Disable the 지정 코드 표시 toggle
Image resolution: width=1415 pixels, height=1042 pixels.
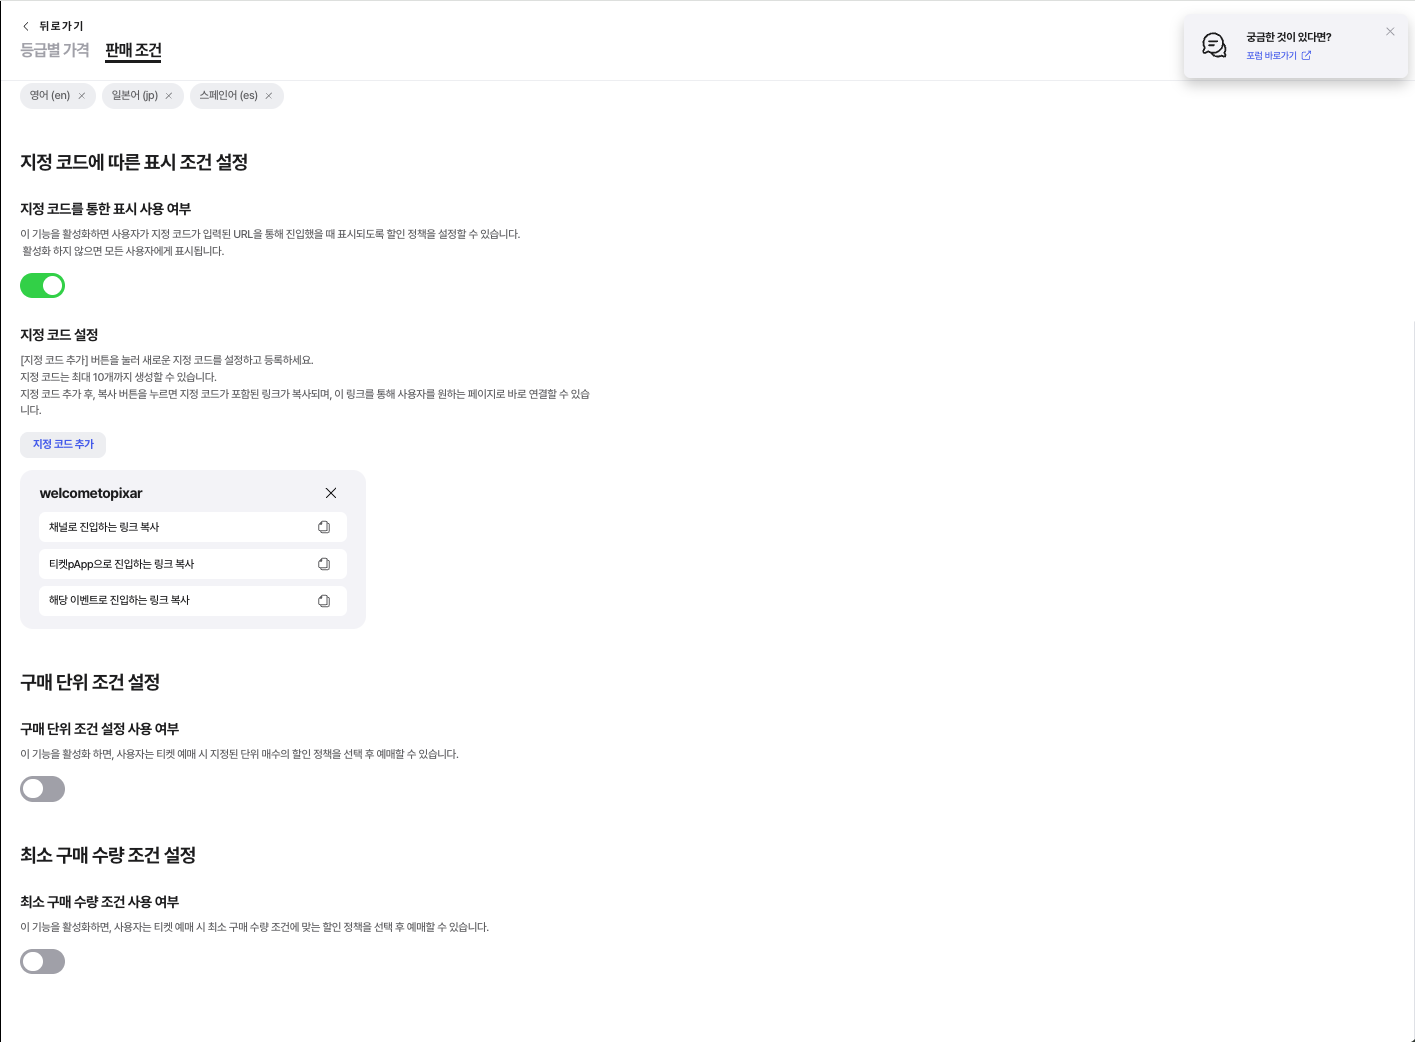tap(43, 286)
